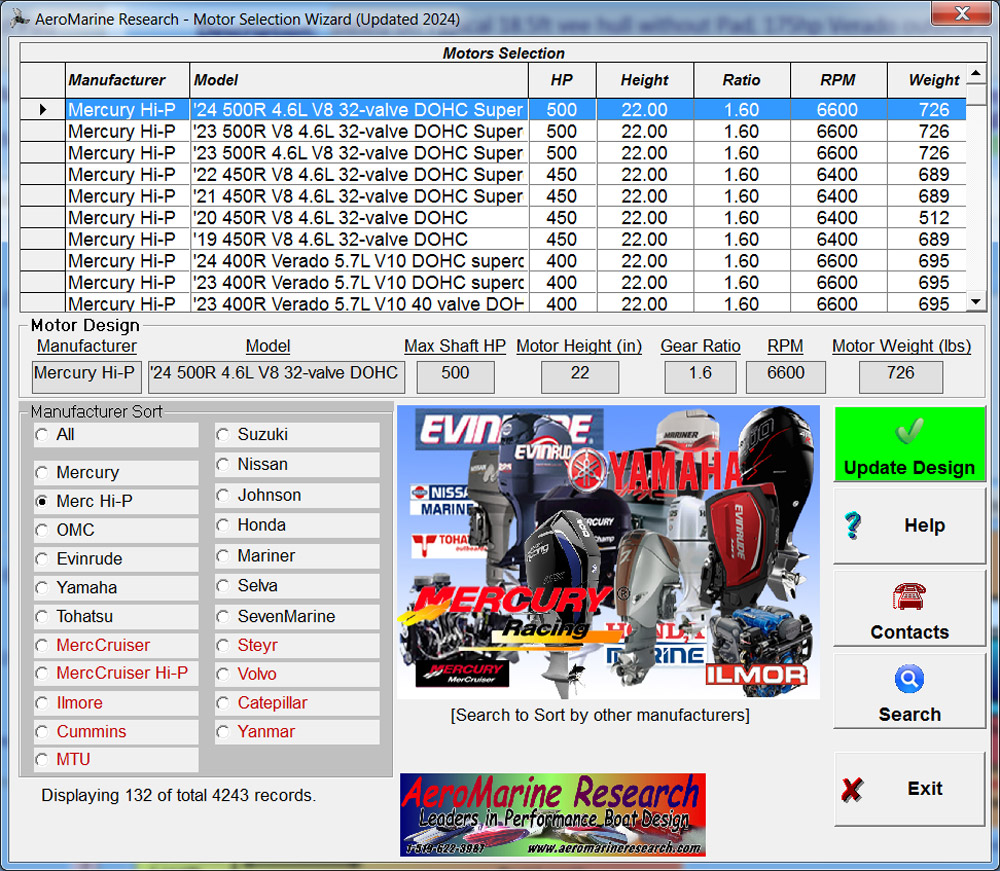Screen dimensions: 1000x871
Task: Click the Motor Design Model field
Action: (276, 377)
